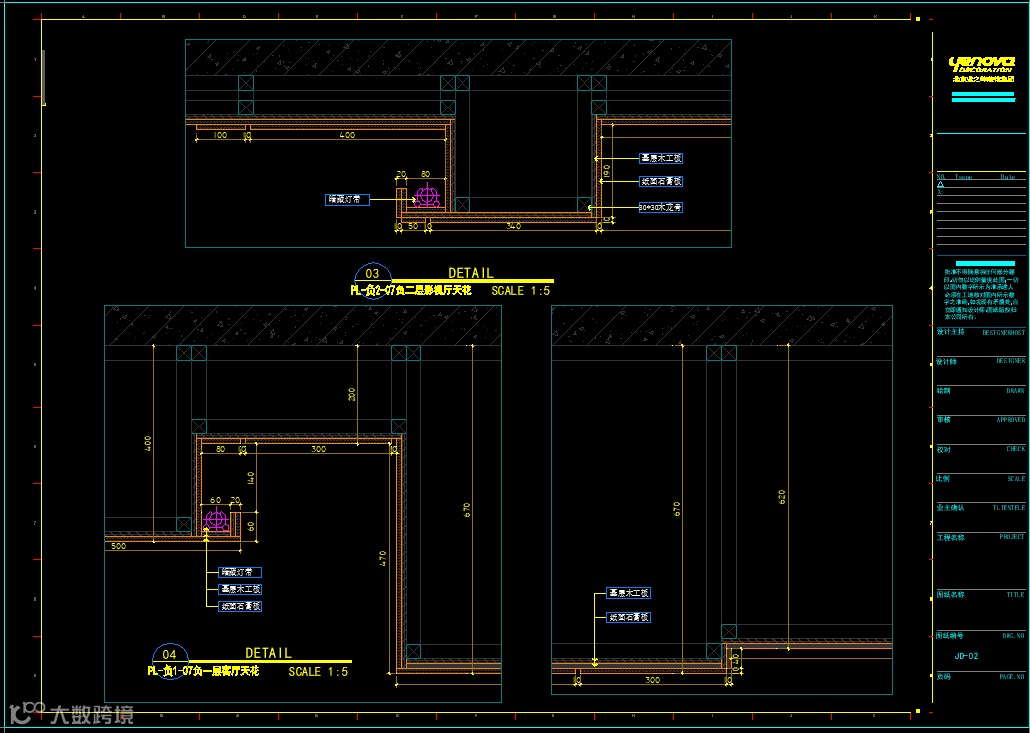
Task: Select 基层木工板 label in detail 04
Action: 240,589
